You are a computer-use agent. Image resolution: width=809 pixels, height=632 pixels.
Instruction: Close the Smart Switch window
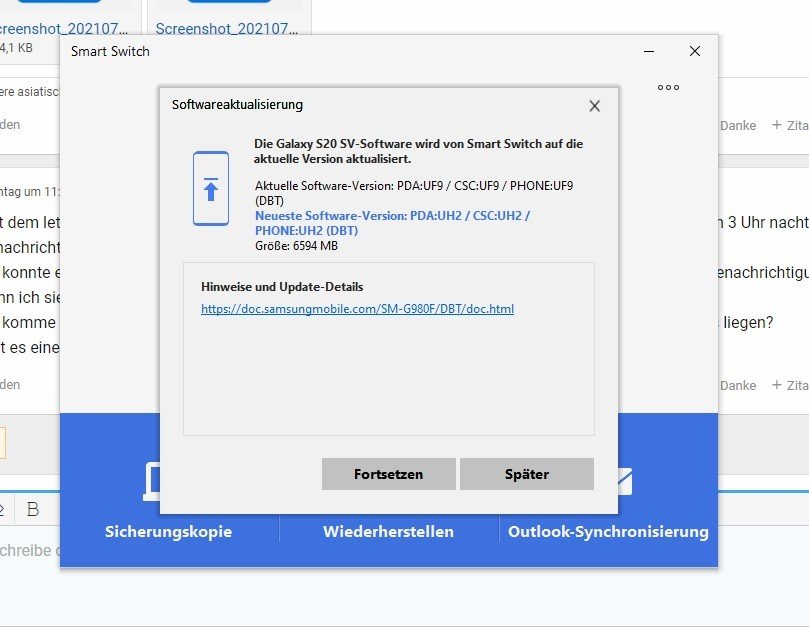[x=695, y=51]
